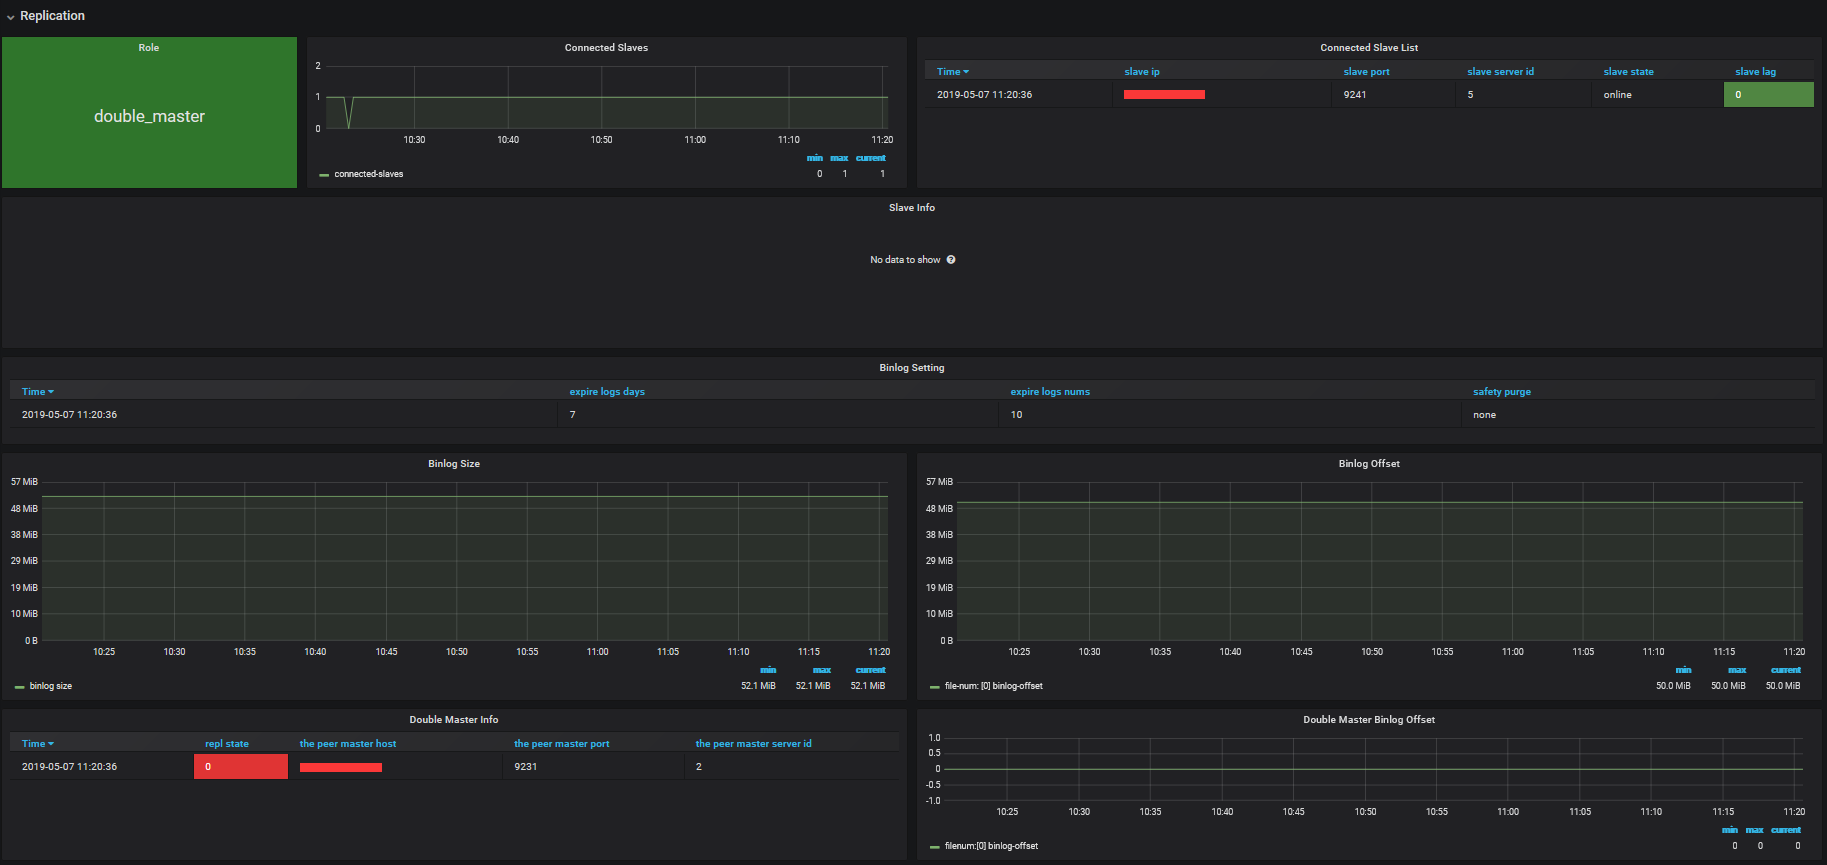Viewport: 1827px width, 865px height.
Task: Open the Double Master Binlog Offset panel title menu
Action: 1369,720
